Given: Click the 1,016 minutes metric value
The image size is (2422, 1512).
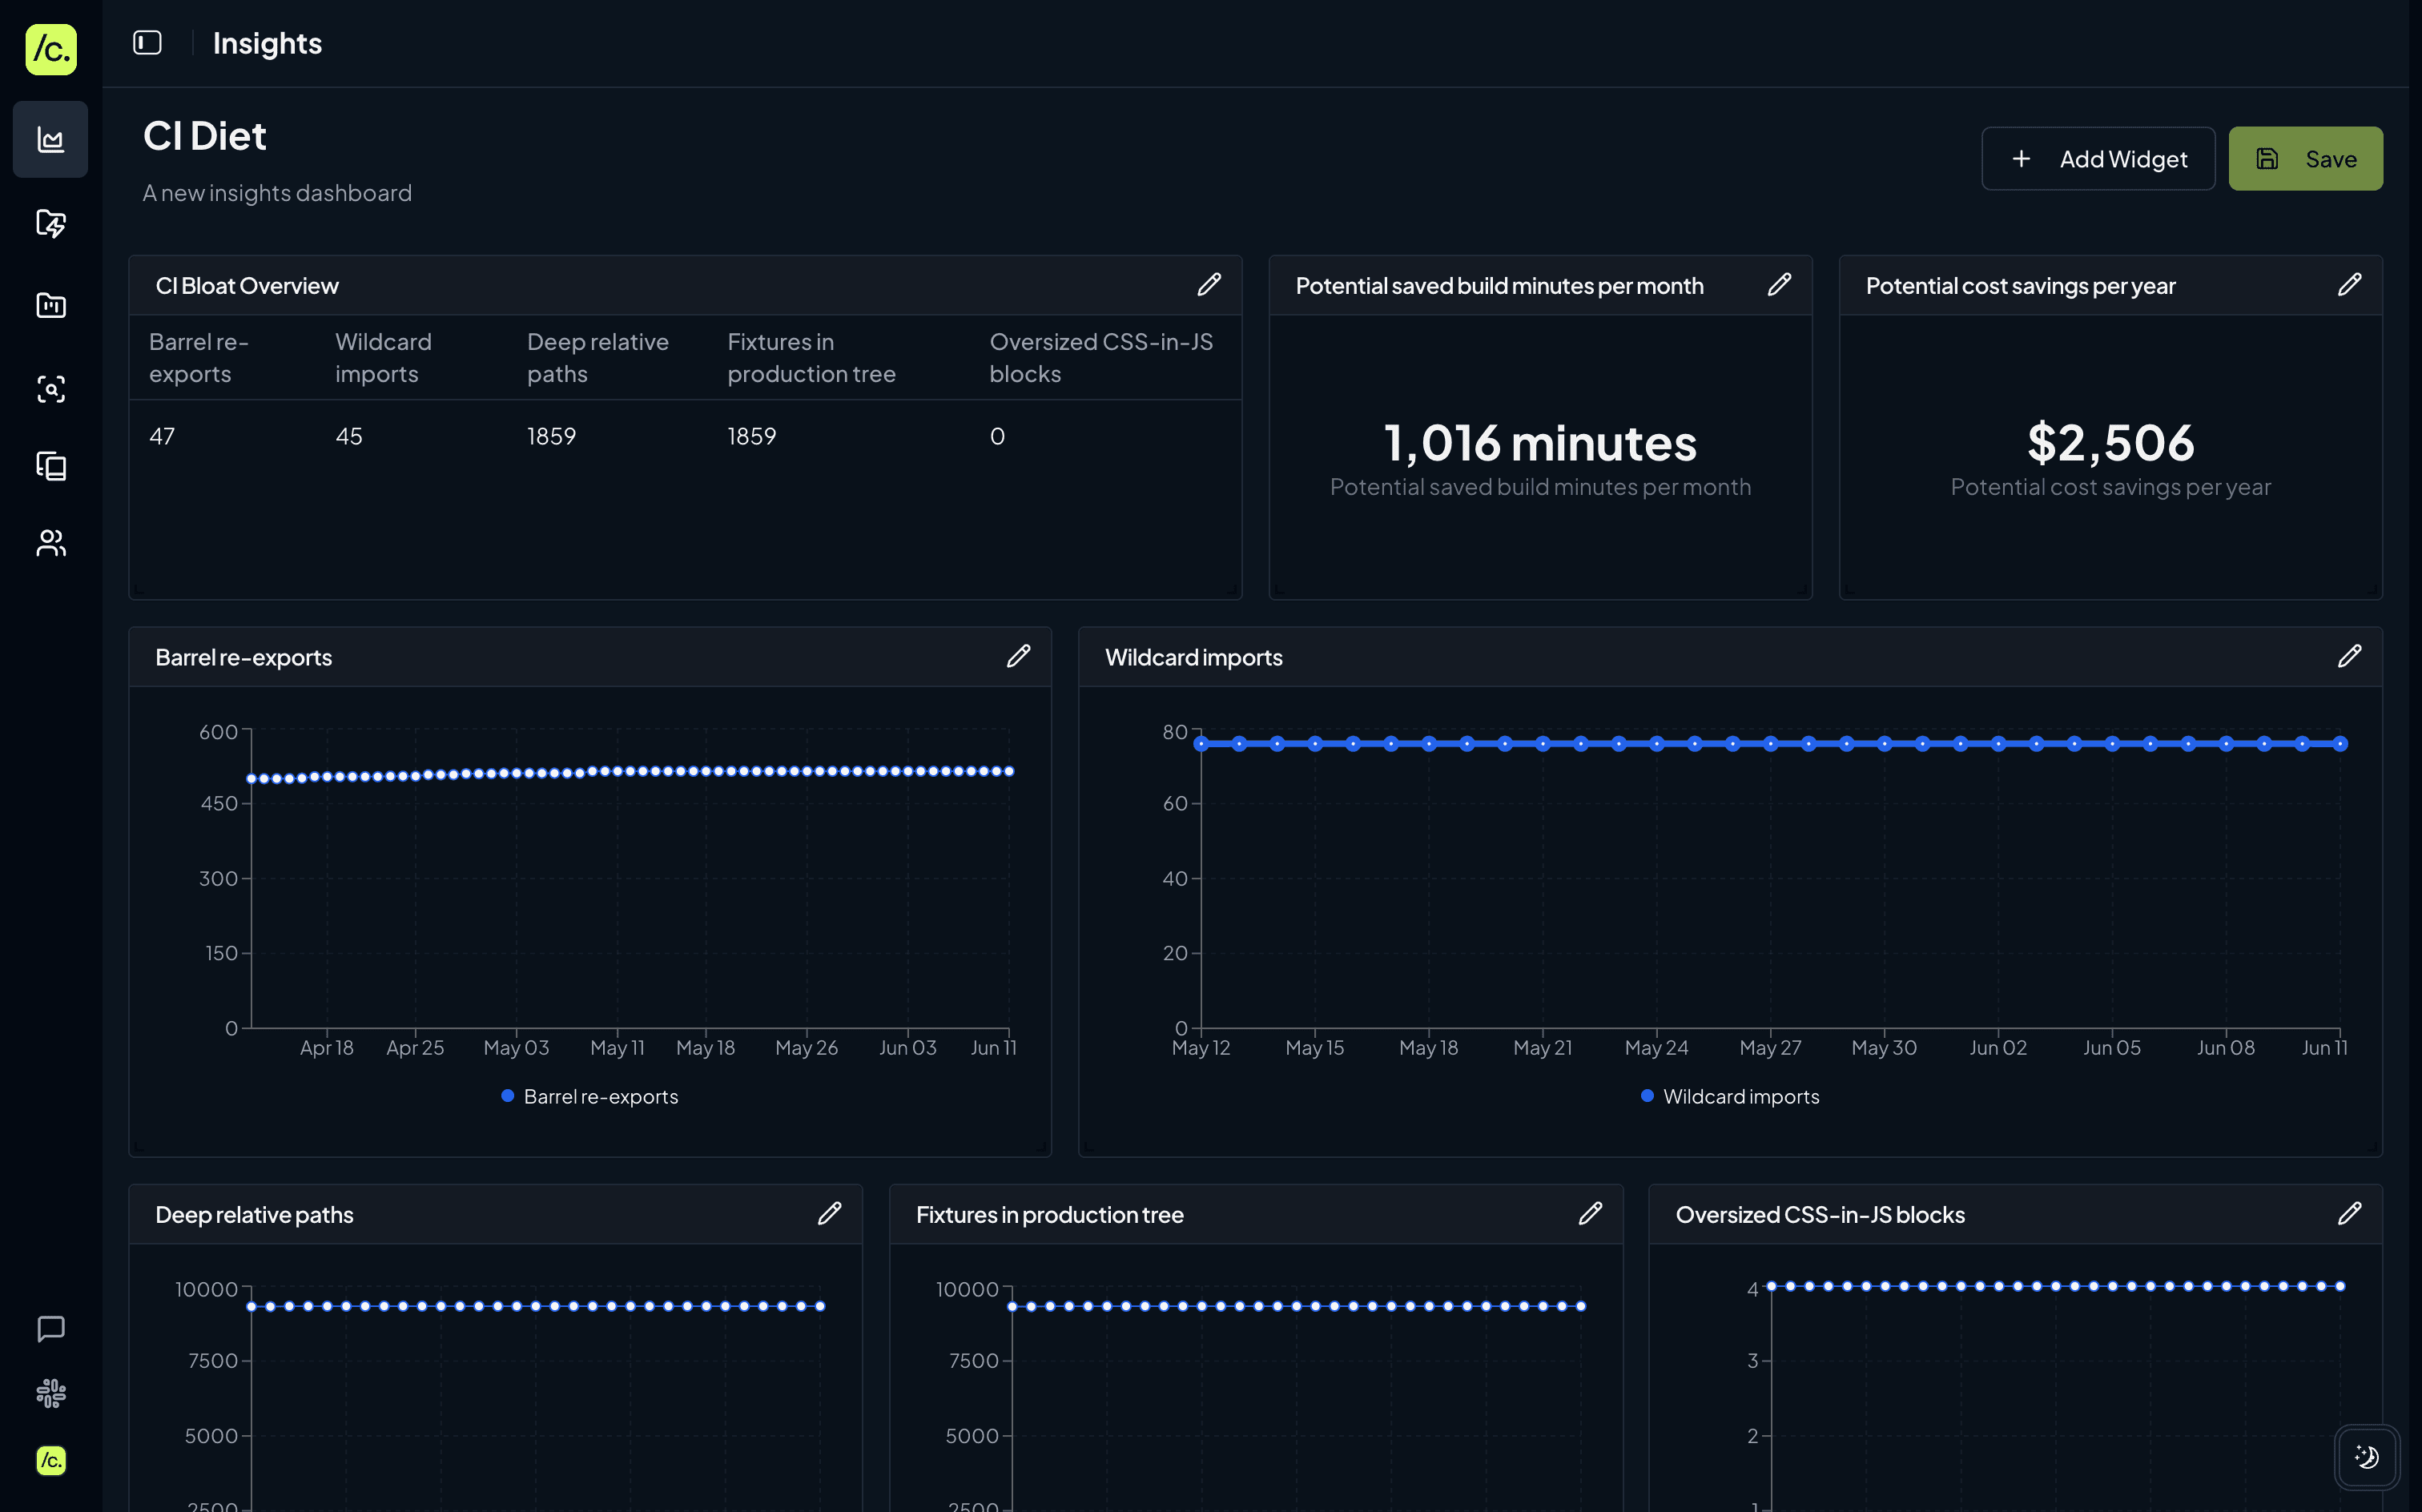Looking at the screenshot, I should pyautogui.click(x=1539, y=443).
